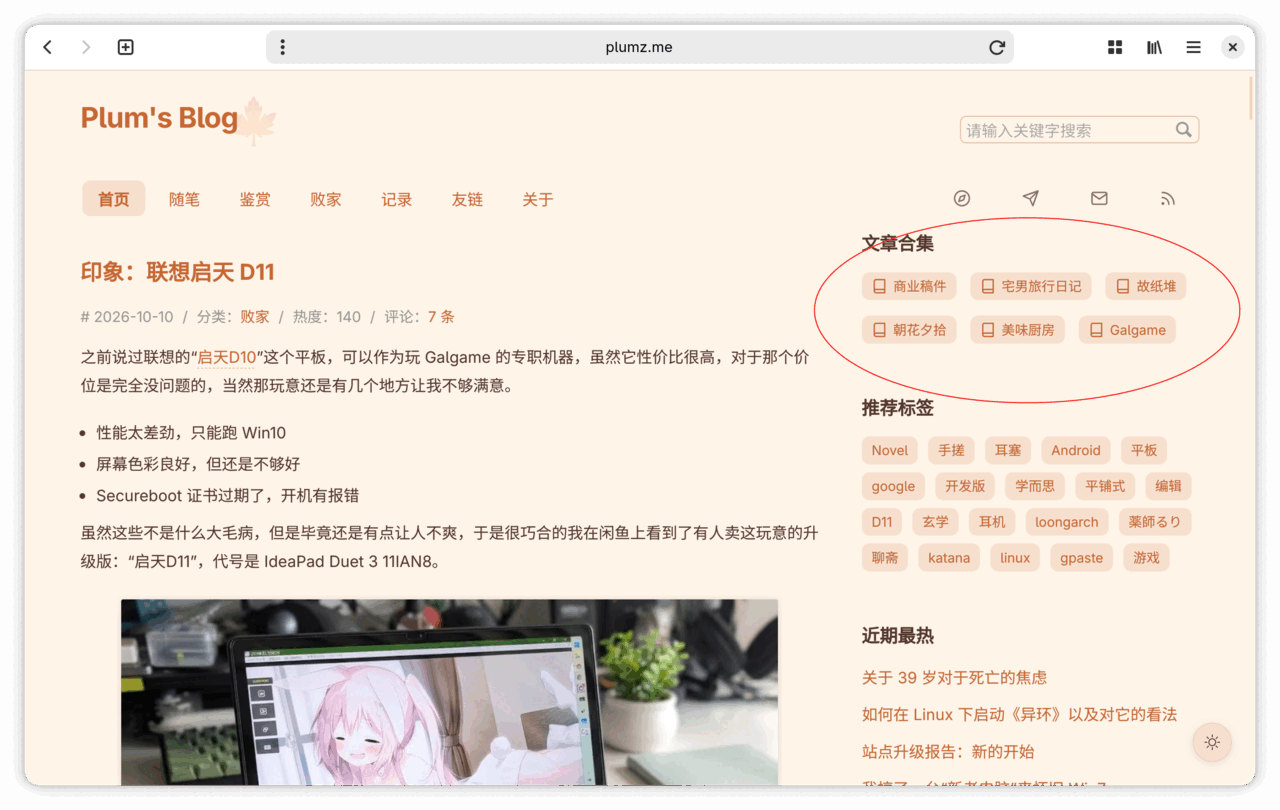Screen dimensions: 1280x810
Task: Open a new browser tab
Action: coord(125,47)
